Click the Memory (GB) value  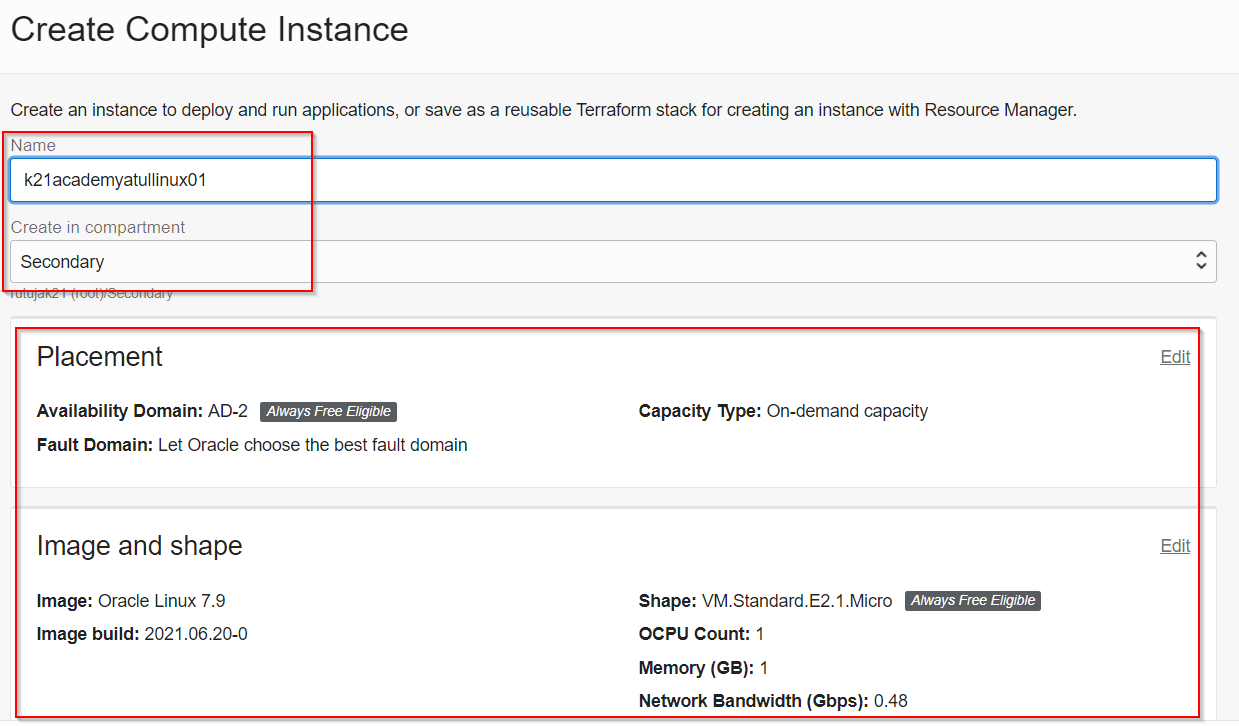[x=764, y=668]
